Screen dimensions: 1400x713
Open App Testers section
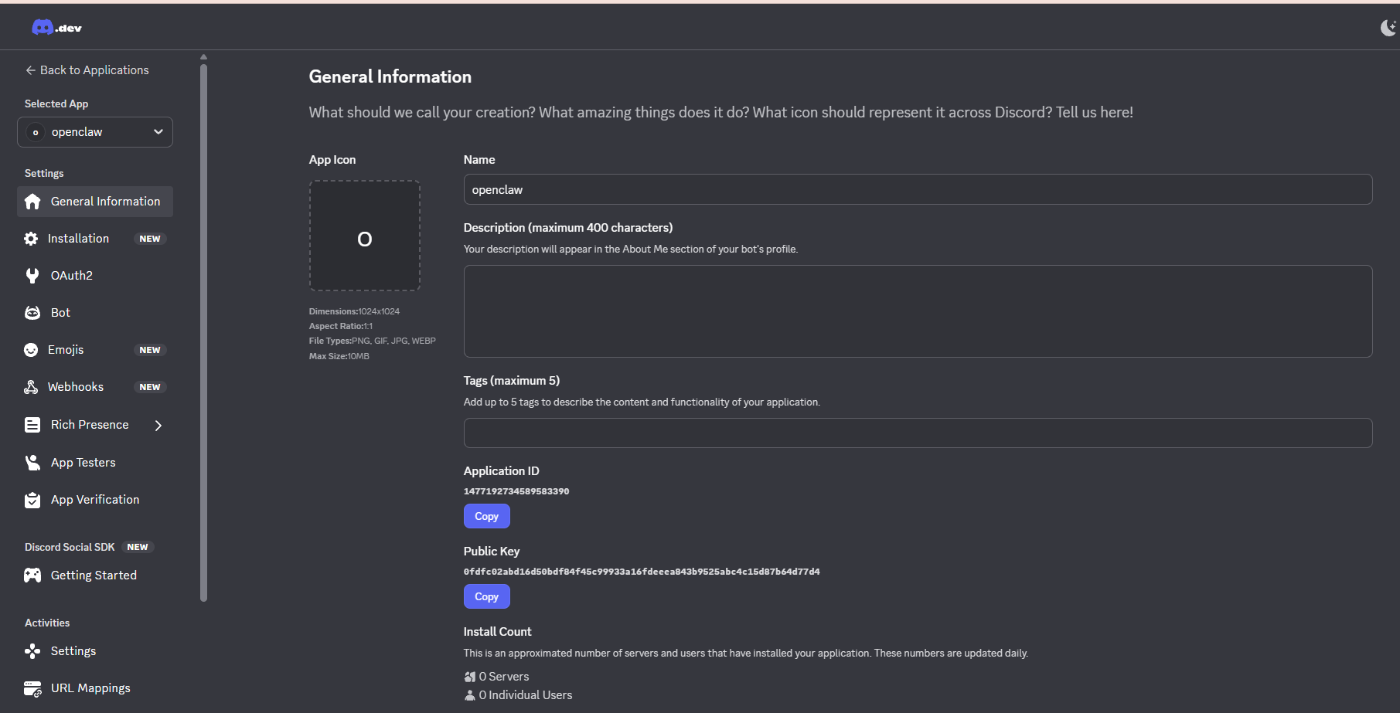point(82,463)
